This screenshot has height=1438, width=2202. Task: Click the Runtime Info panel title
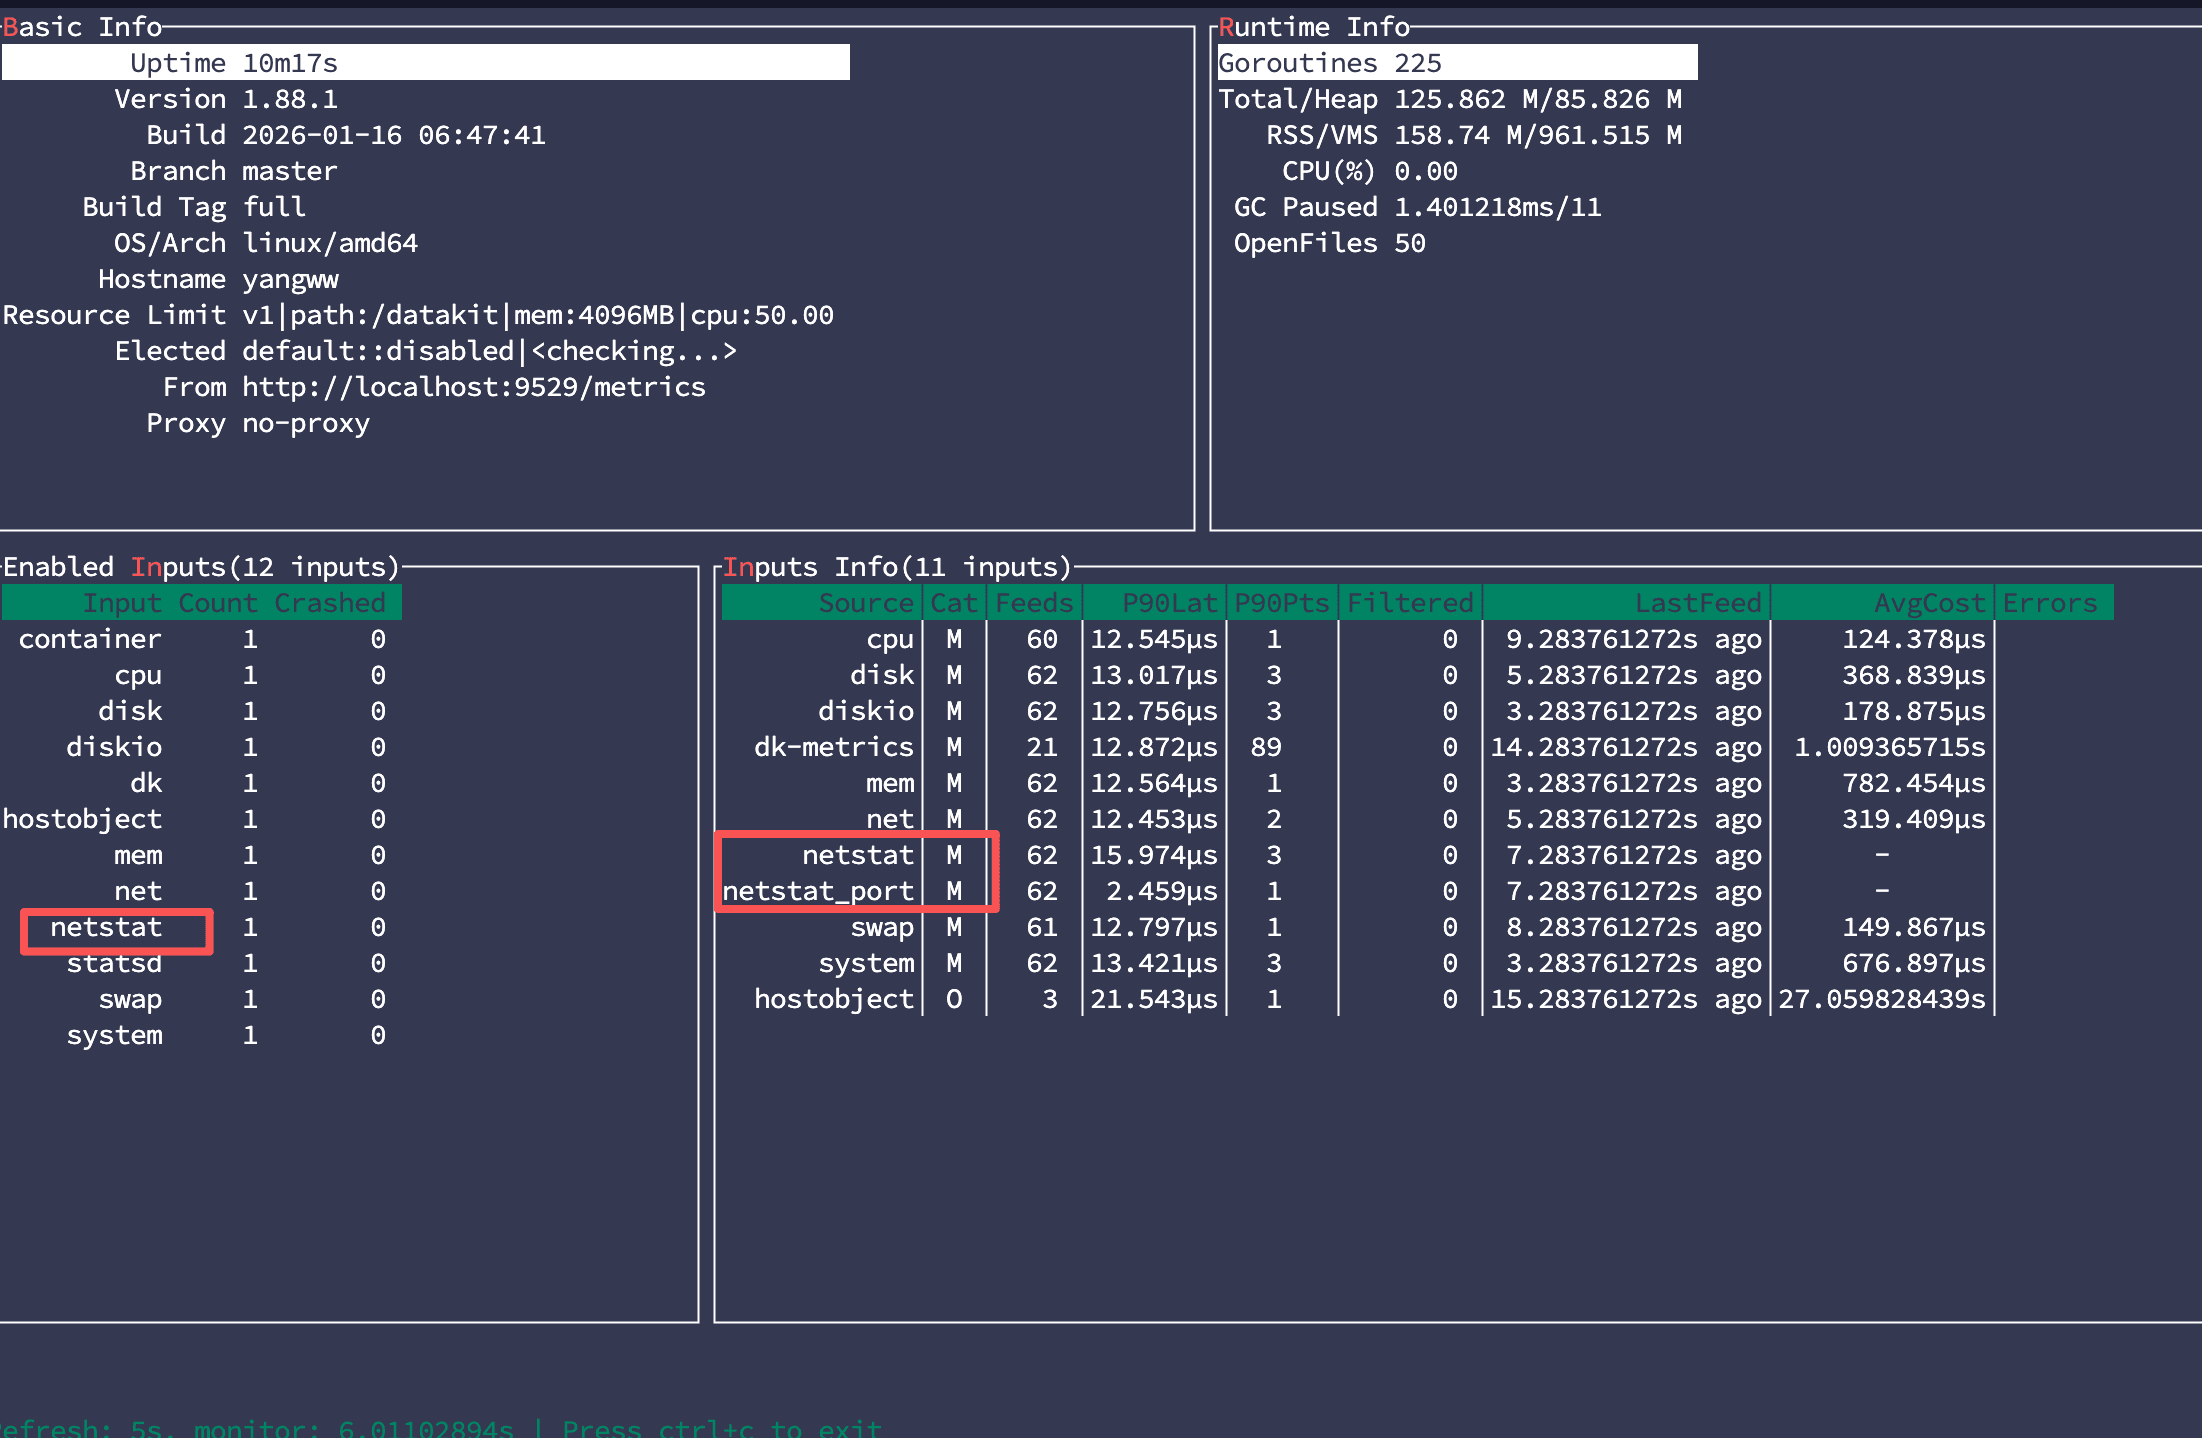click(x=1313, y=27)
